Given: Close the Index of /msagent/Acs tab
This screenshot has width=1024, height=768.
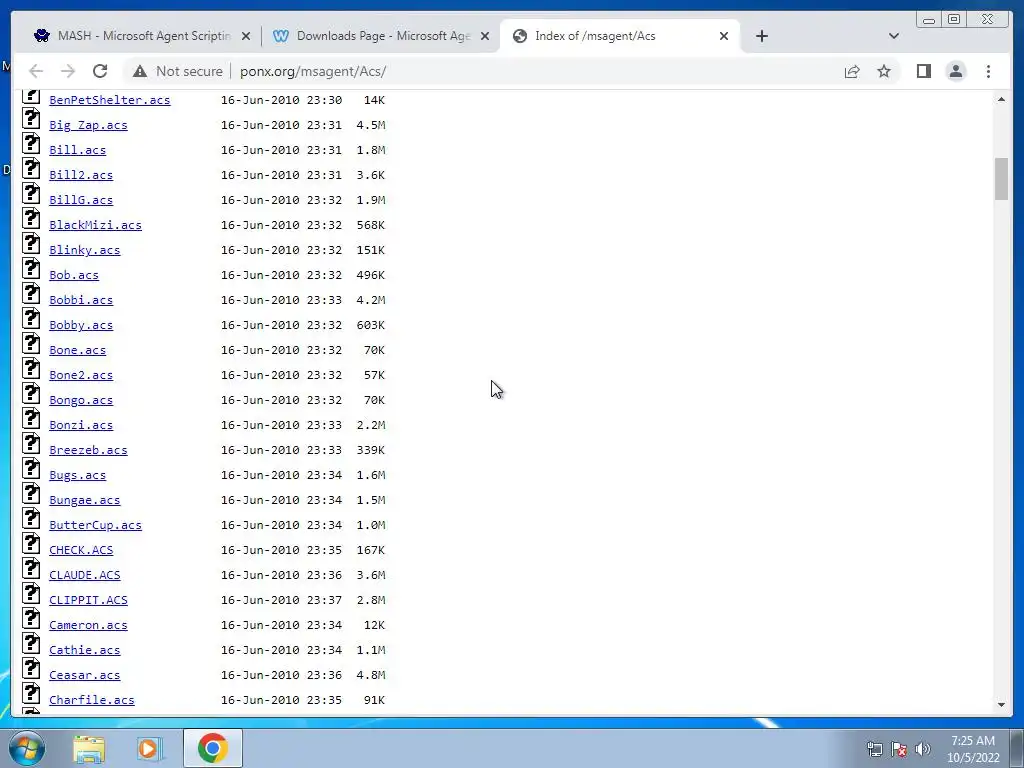Looking at the screenshot, I should (x=724, y=37).
